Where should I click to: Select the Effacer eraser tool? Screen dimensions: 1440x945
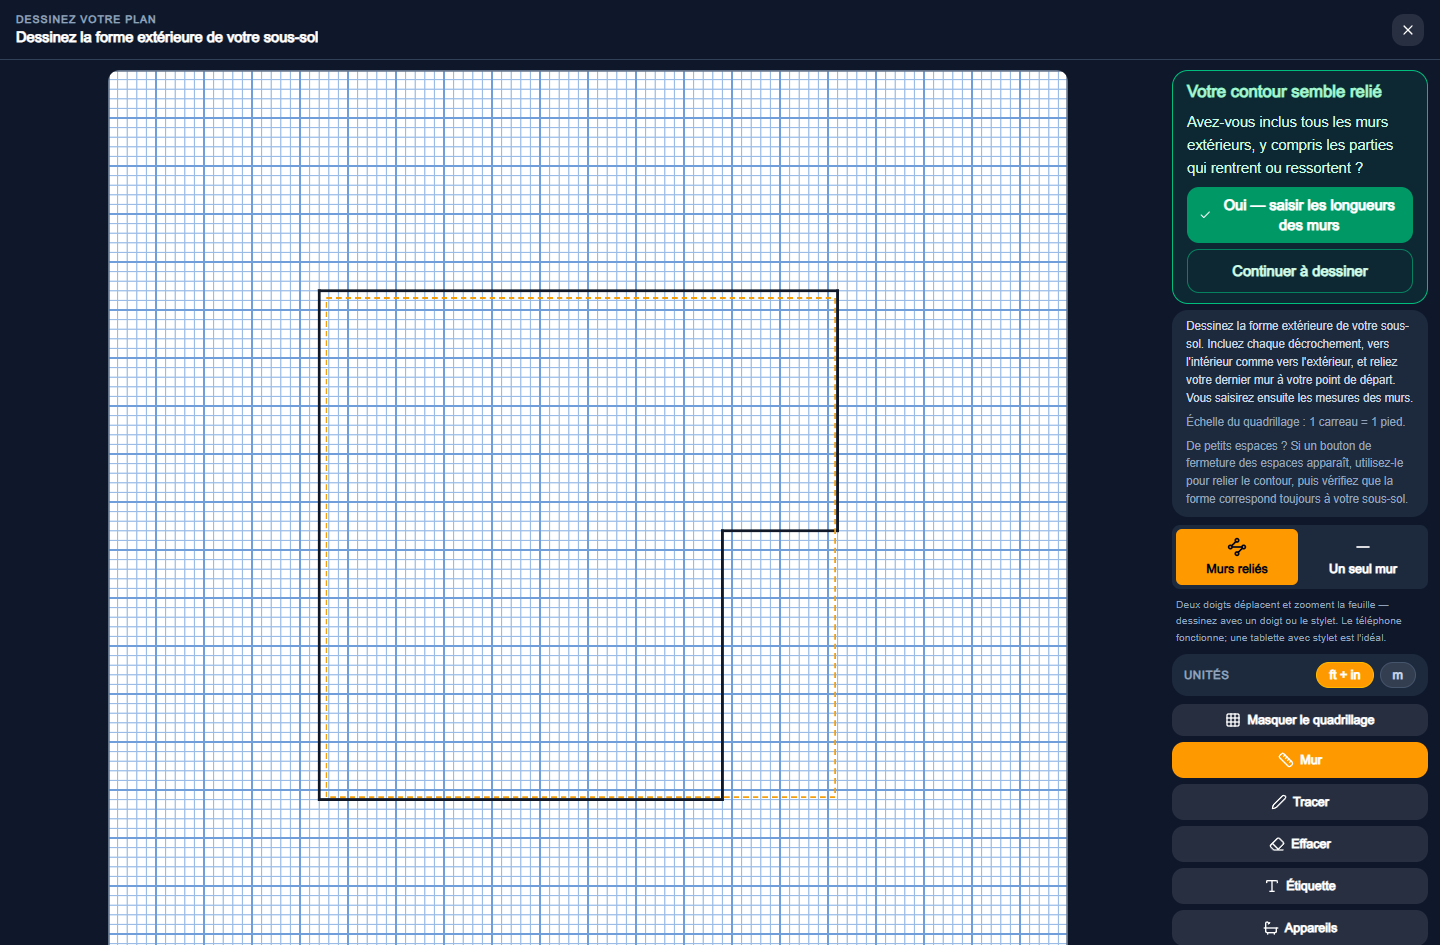(1299, 844)
